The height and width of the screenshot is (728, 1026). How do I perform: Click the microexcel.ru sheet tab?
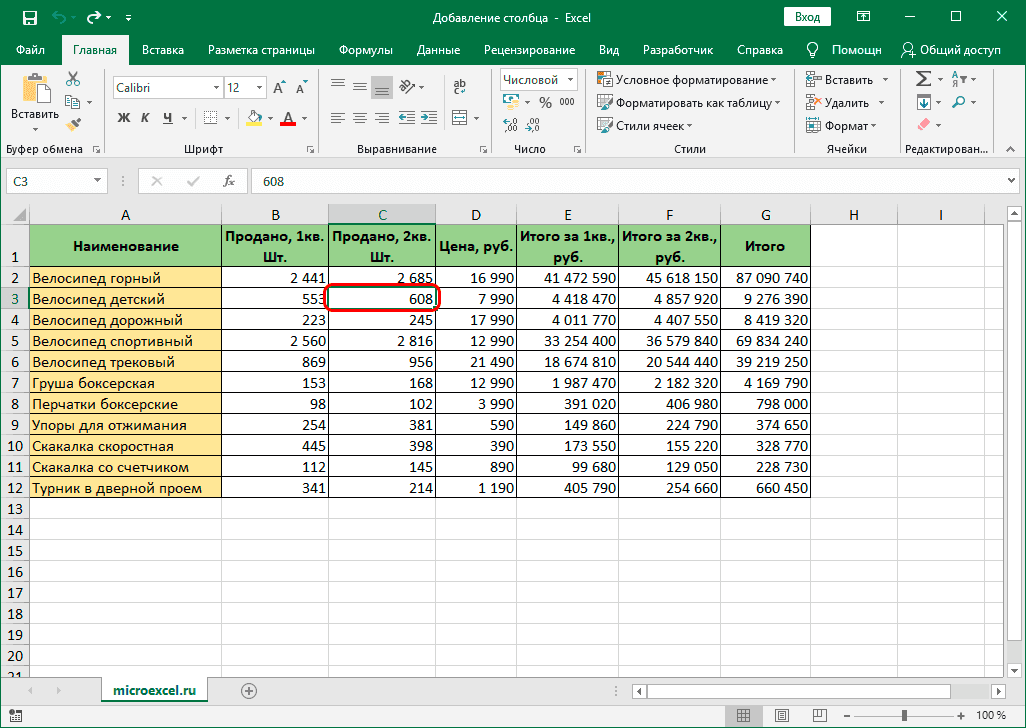[154, 689]
